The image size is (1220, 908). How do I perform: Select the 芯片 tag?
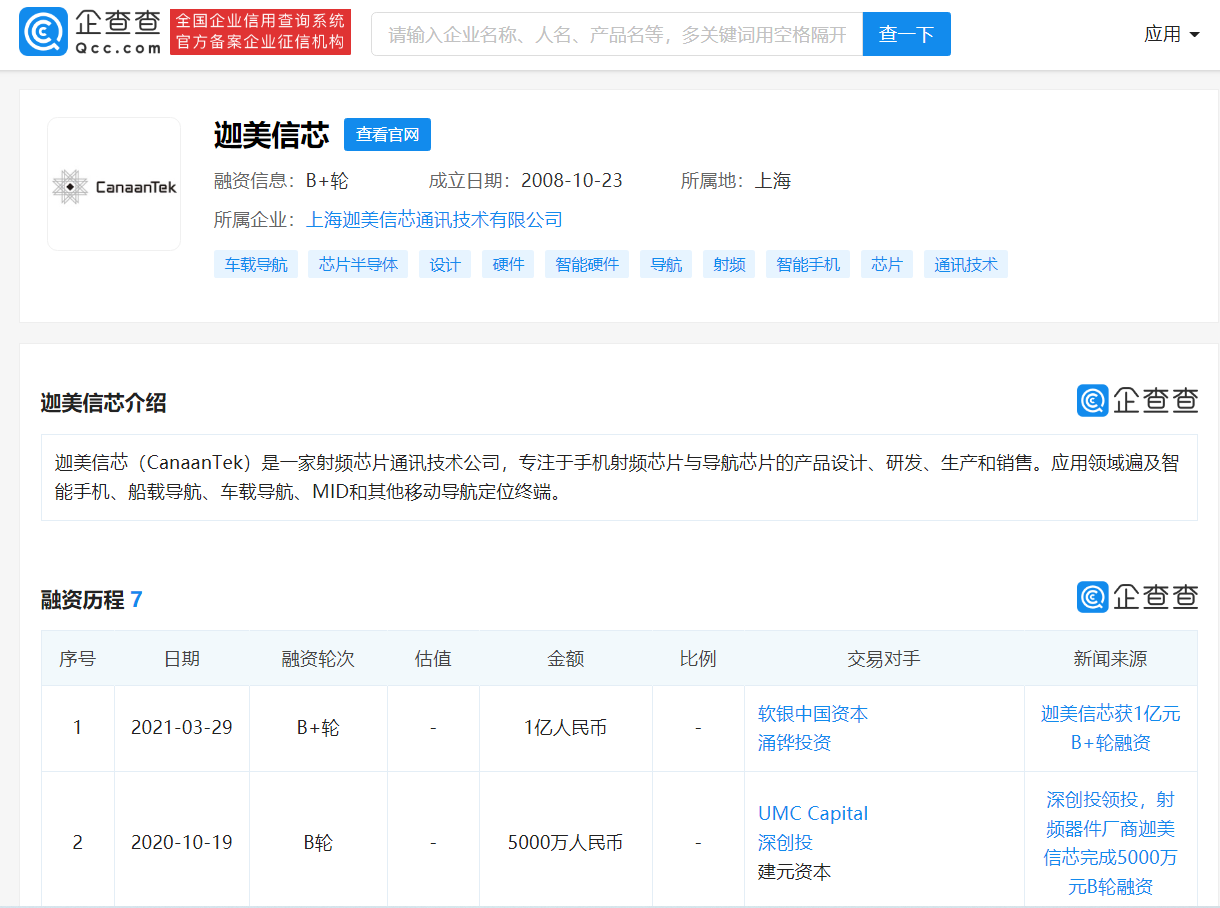point(887,264)
